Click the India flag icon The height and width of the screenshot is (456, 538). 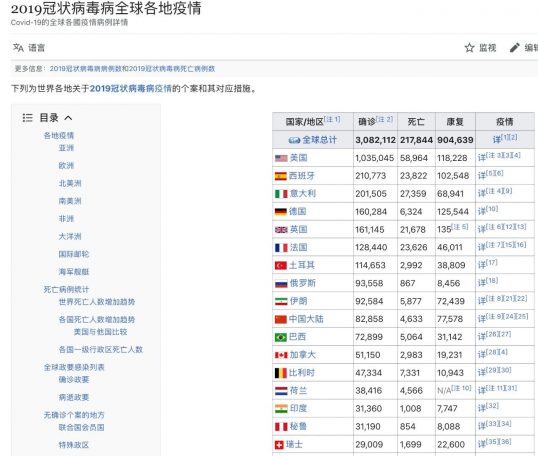pyautogui.click(x=281, y=409)
